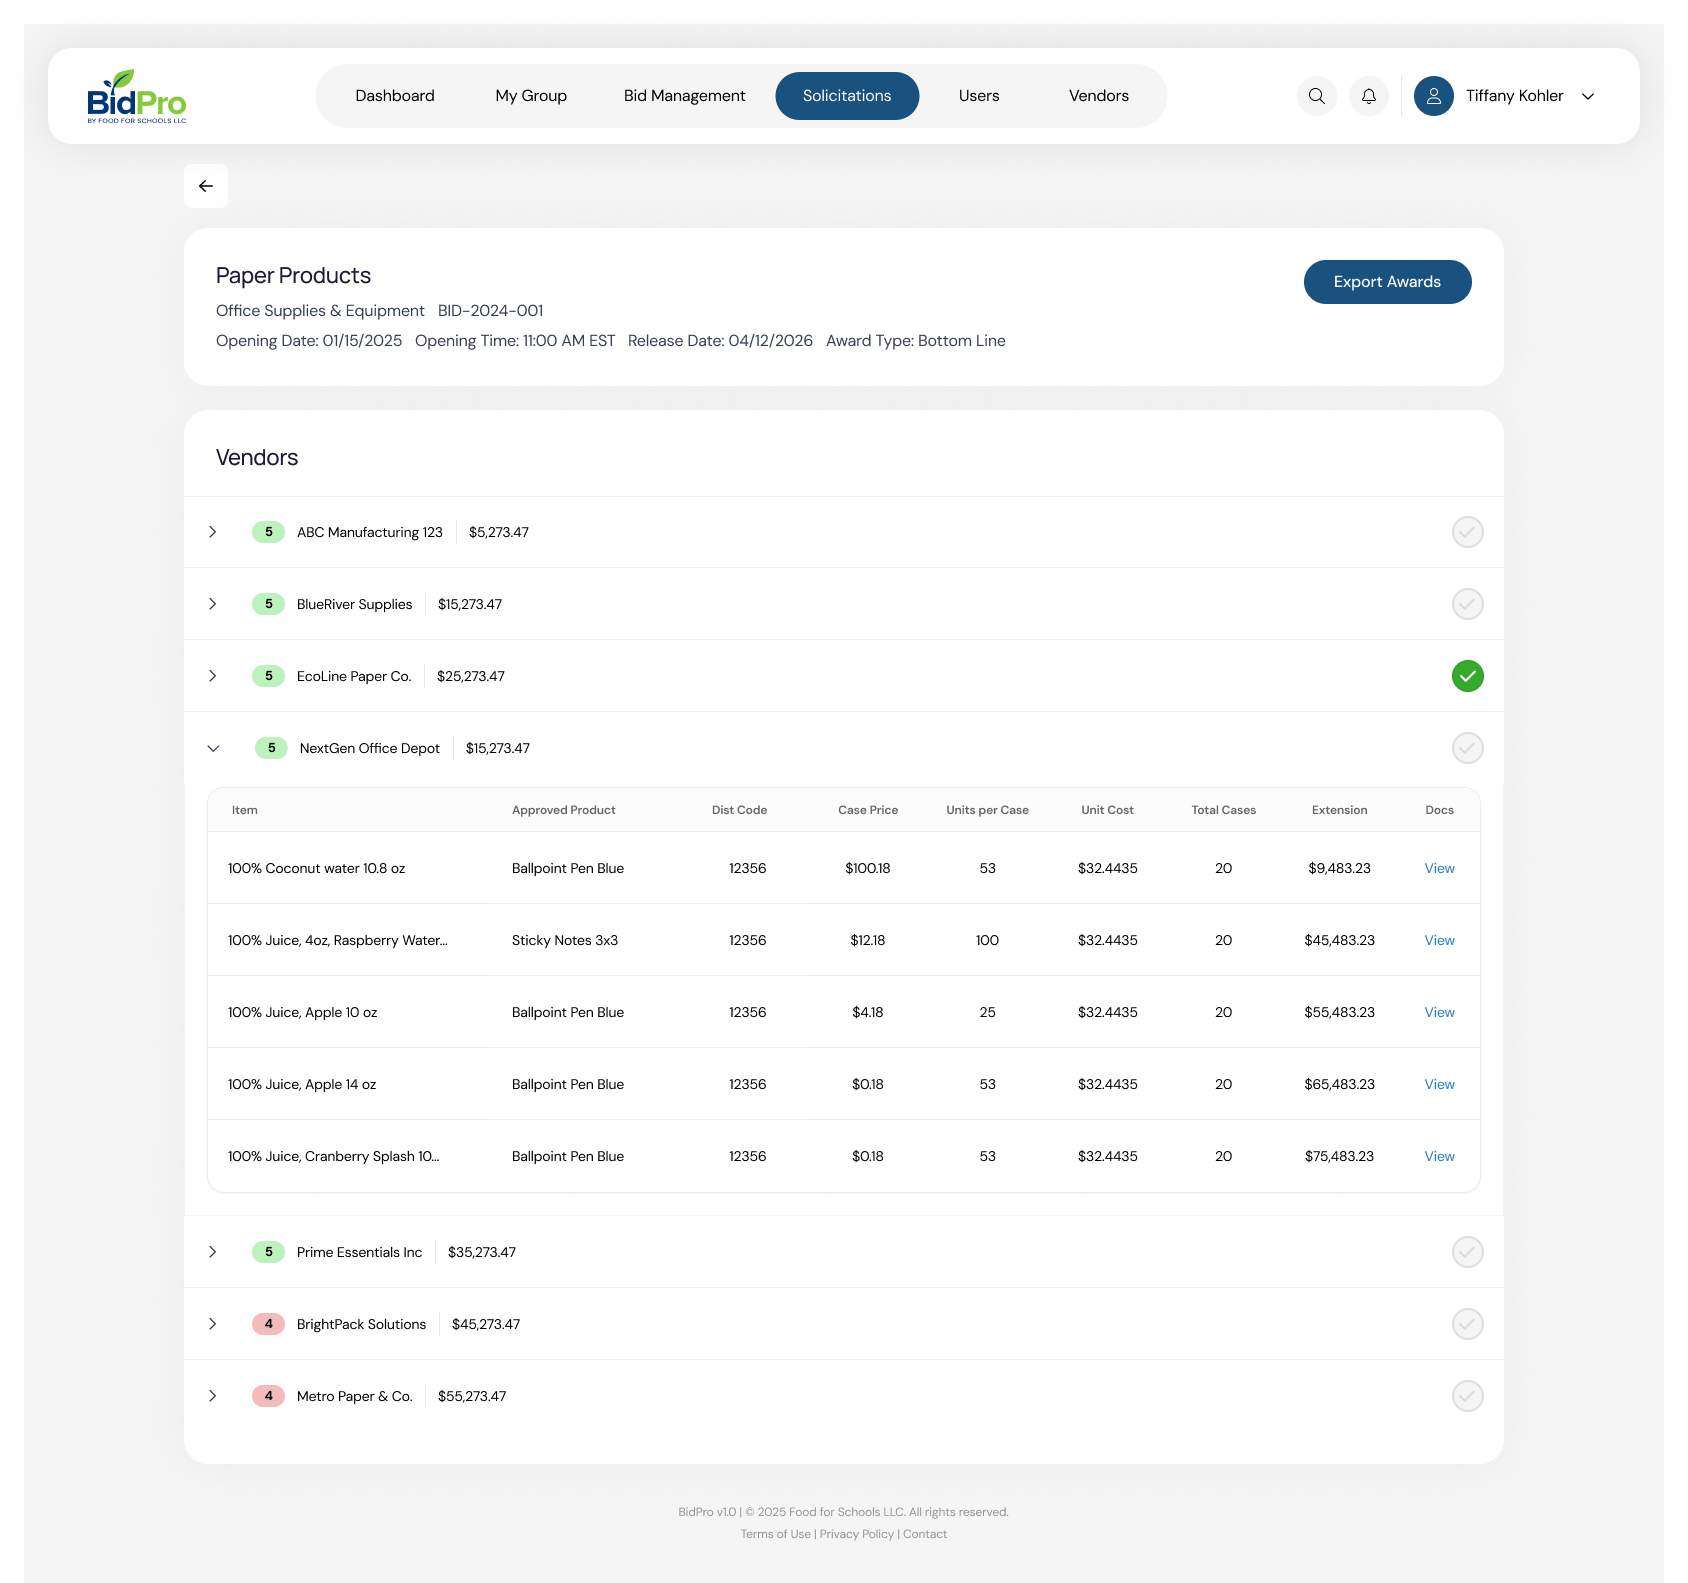Go back using the arrow button
The image size is (1688, 1583).
(x=206, y=186)
